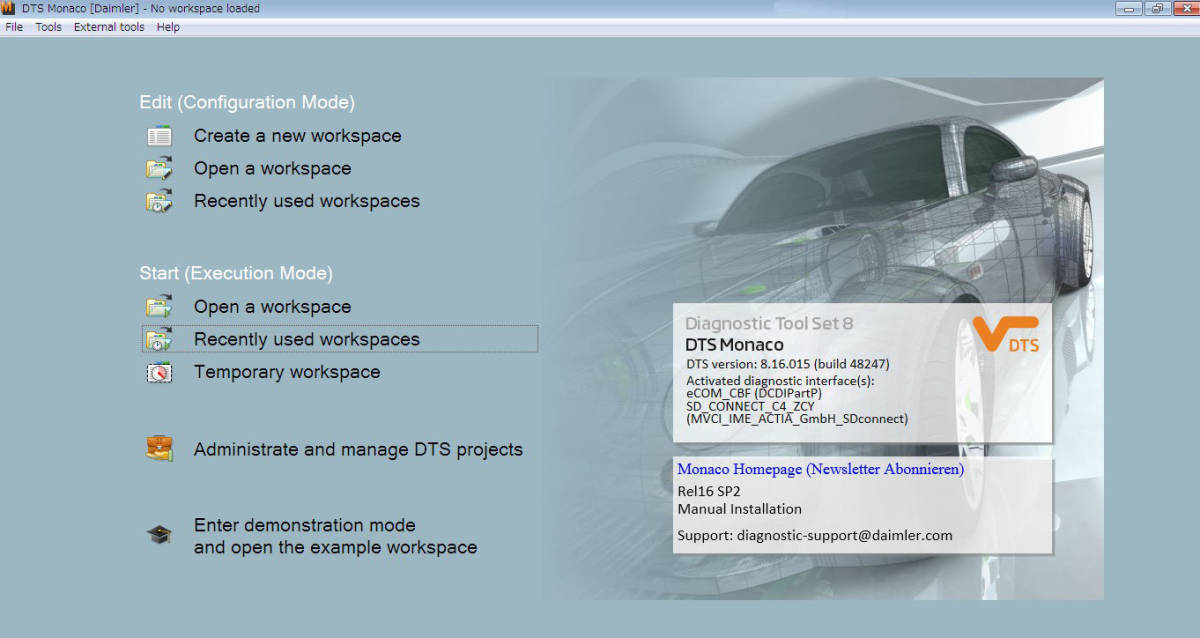
Task: Click the Create a new workspace icon
Action: click(x=159, y=136)
